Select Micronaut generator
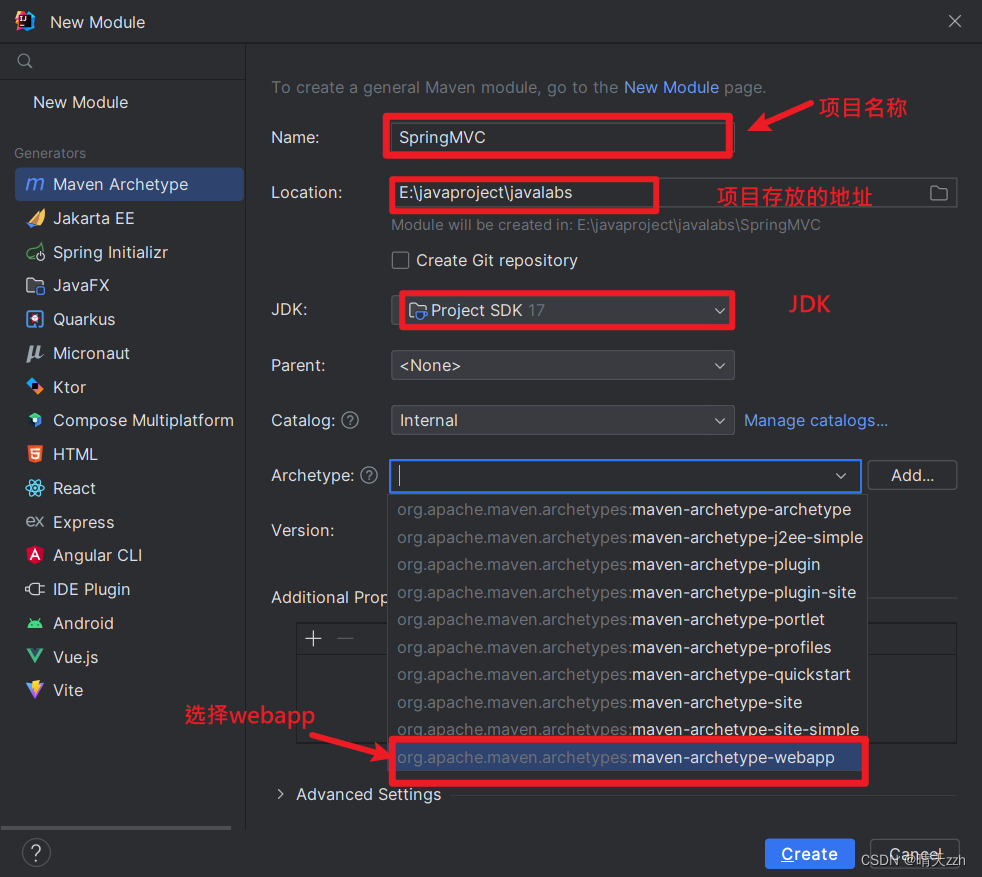The image size is (982, 877). point(129,353)
